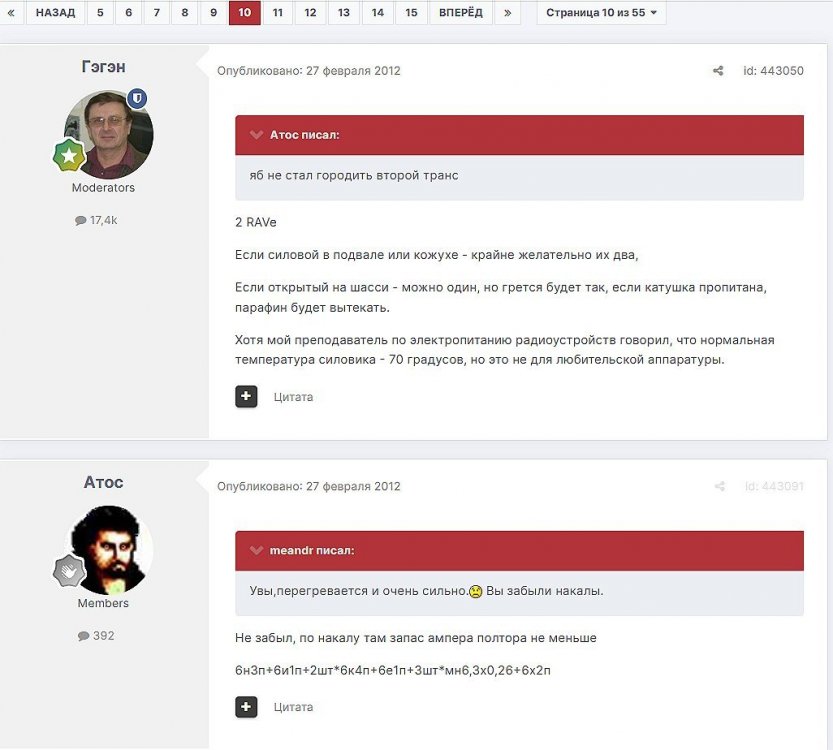Click the plus multi-quote icon in Атос's post
The width and height of the screenshot is (833, 750).
246,707
